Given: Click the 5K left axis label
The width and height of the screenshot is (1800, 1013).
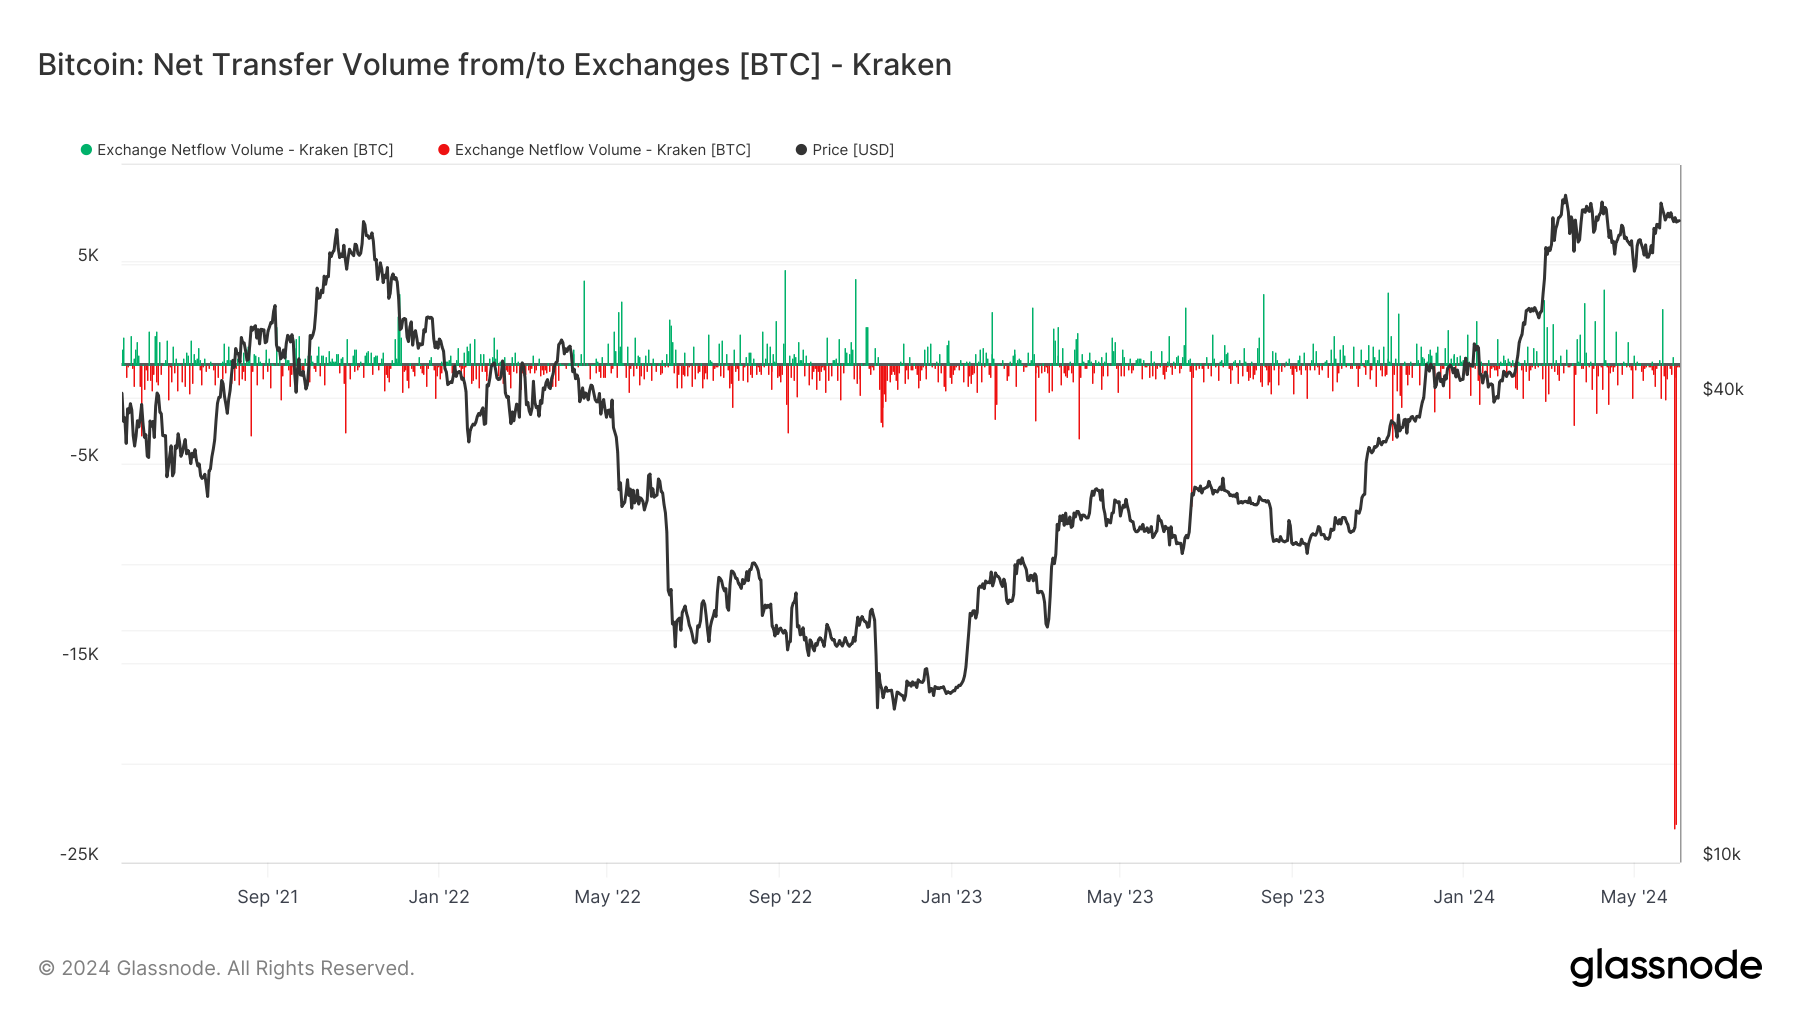Looking at the screenshot, I should click(89, 256).
